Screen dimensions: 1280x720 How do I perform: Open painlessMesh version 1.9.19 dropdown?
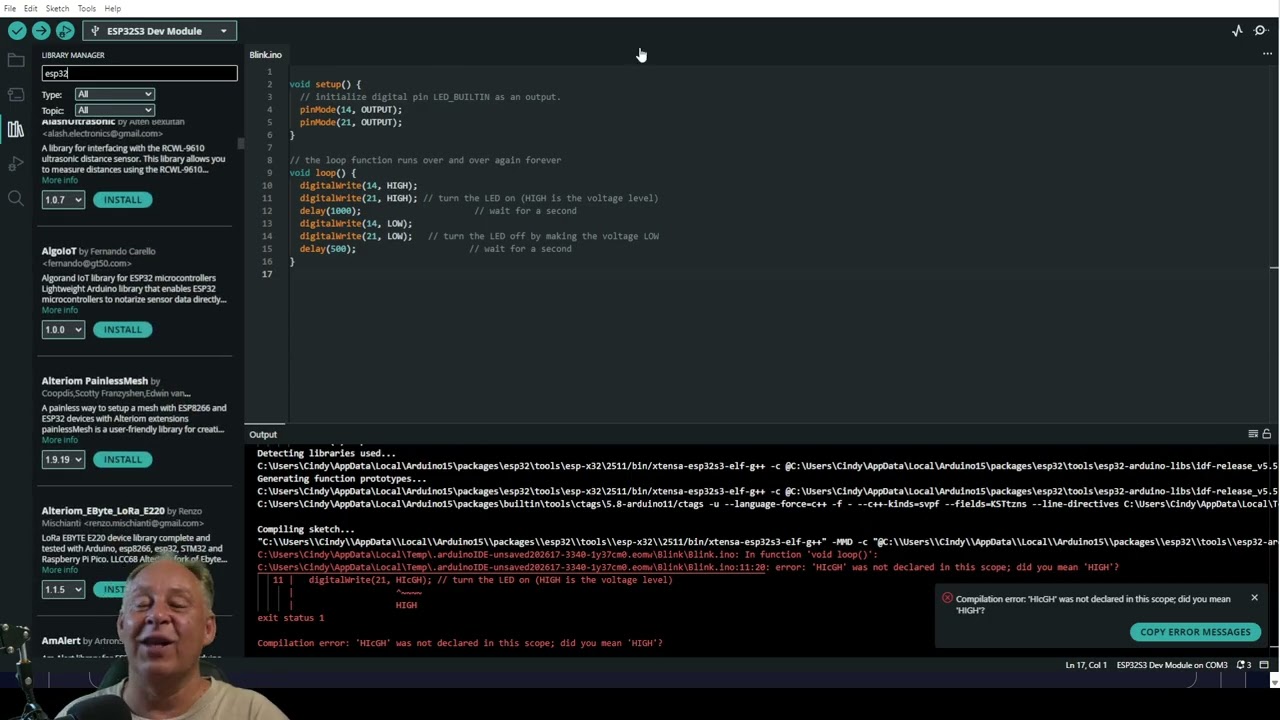[63, 460]
